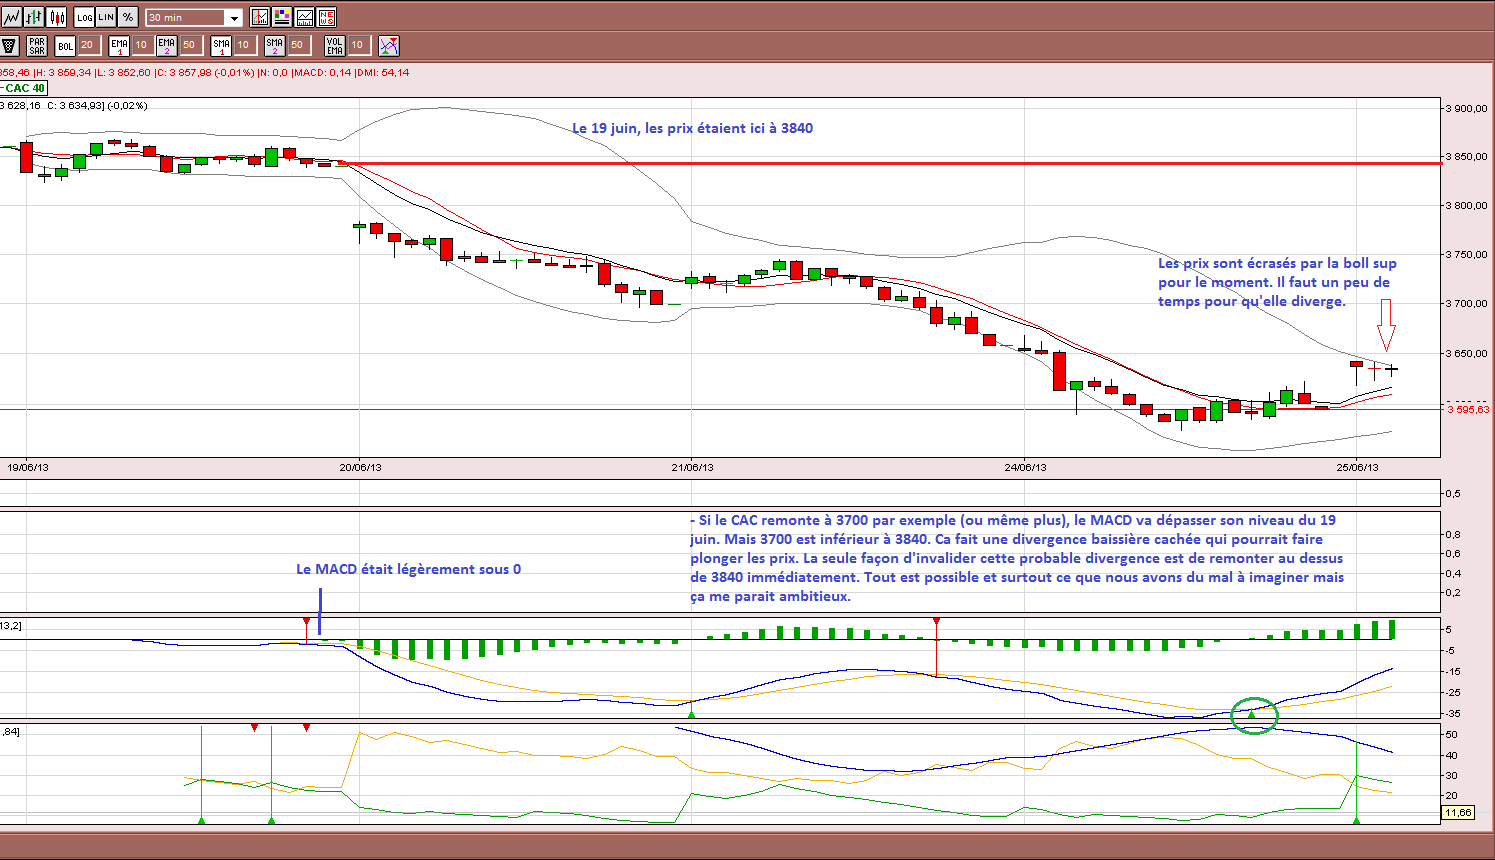Toggle the SMA 2 moving average
This screenshot has width=1495, height=860.
(275, 45)
